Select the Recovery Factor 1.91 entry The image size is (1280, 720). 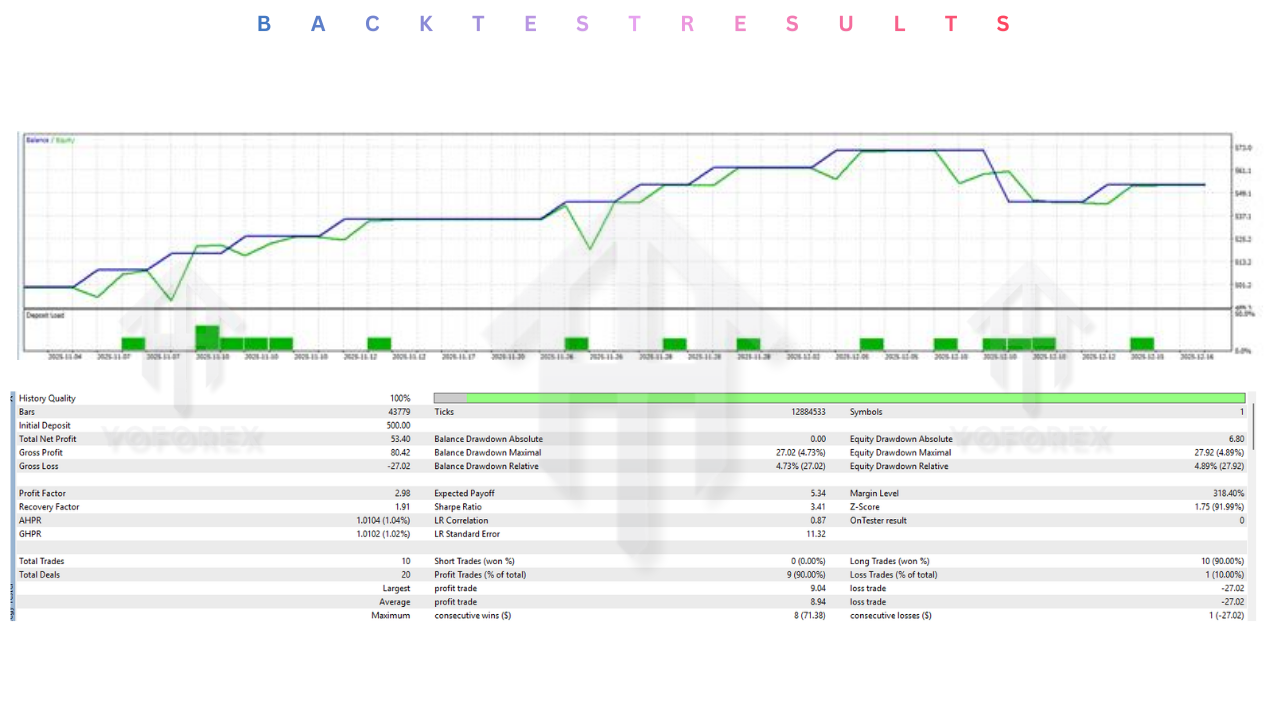click(400, 506)
